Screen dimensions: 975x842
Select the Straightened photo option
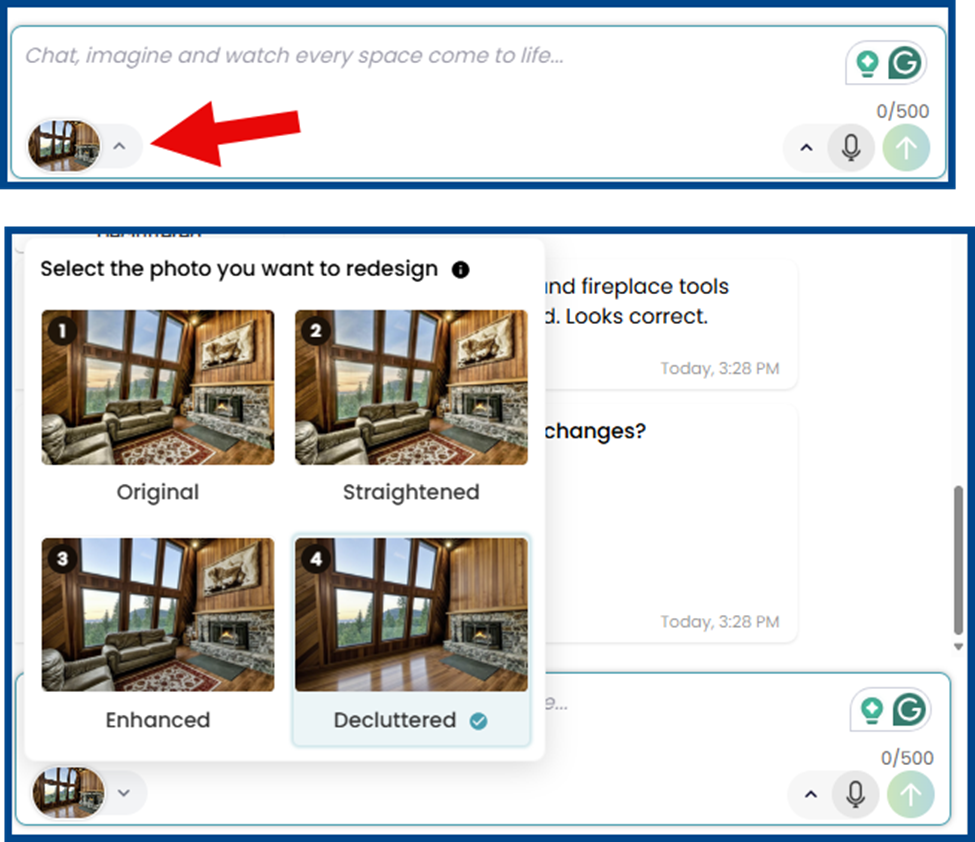tap(411, 387)
